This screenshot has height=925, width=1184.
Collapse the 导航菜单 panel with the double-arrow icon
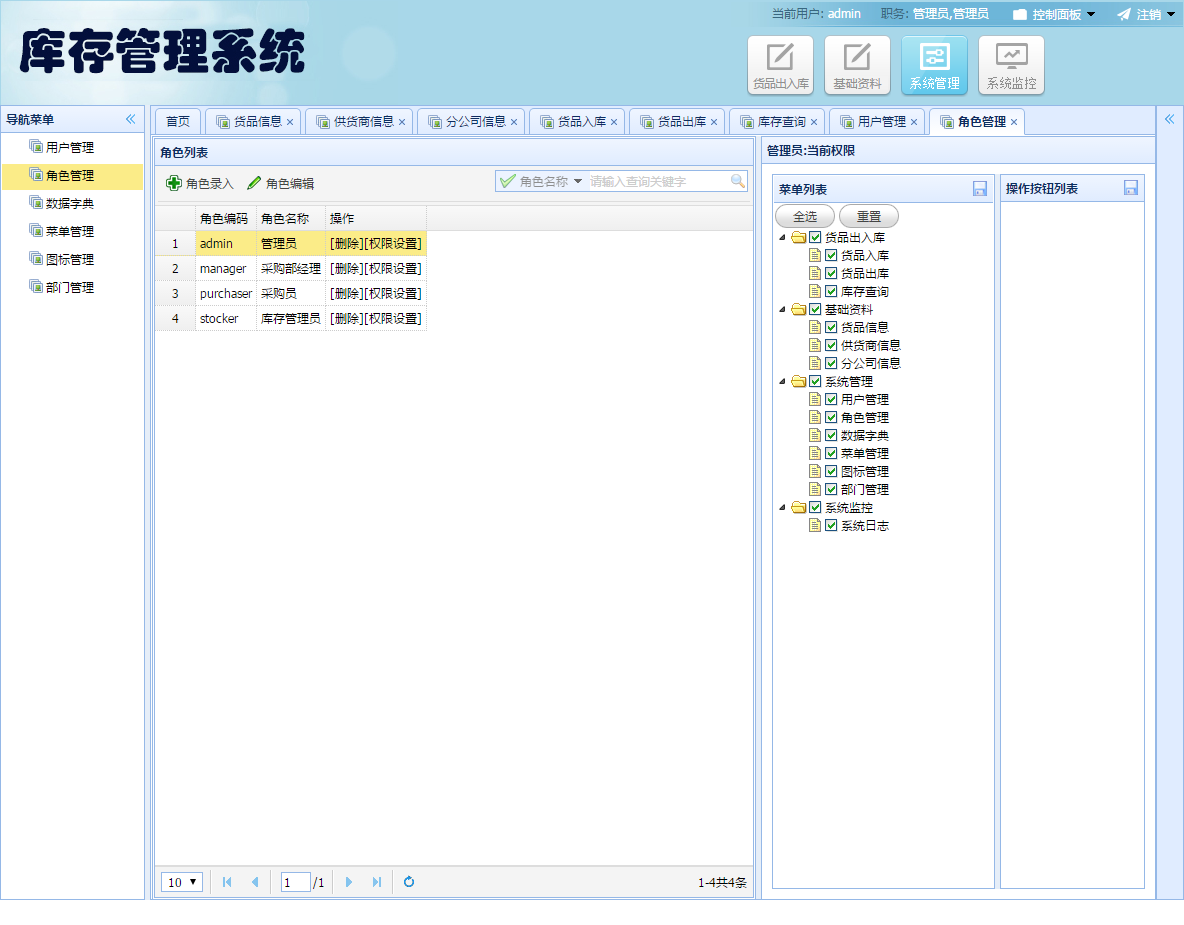coord(131,119)
